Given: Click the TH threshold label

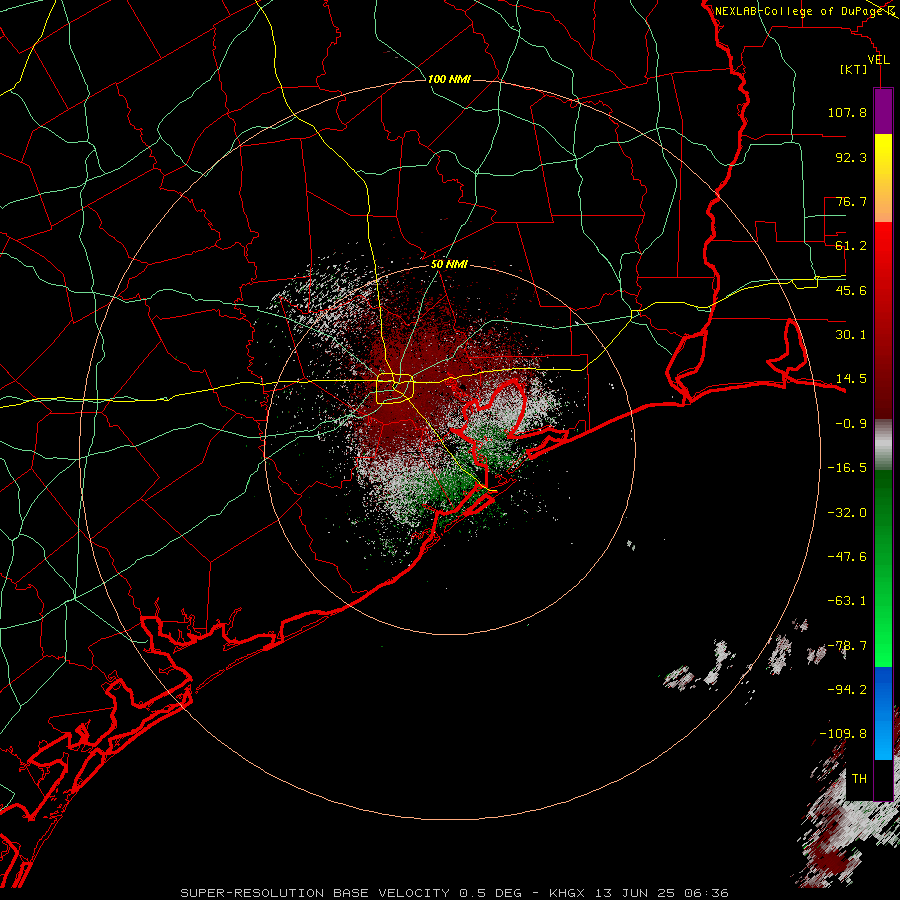Looking at the screenshot, I should 859,779.
